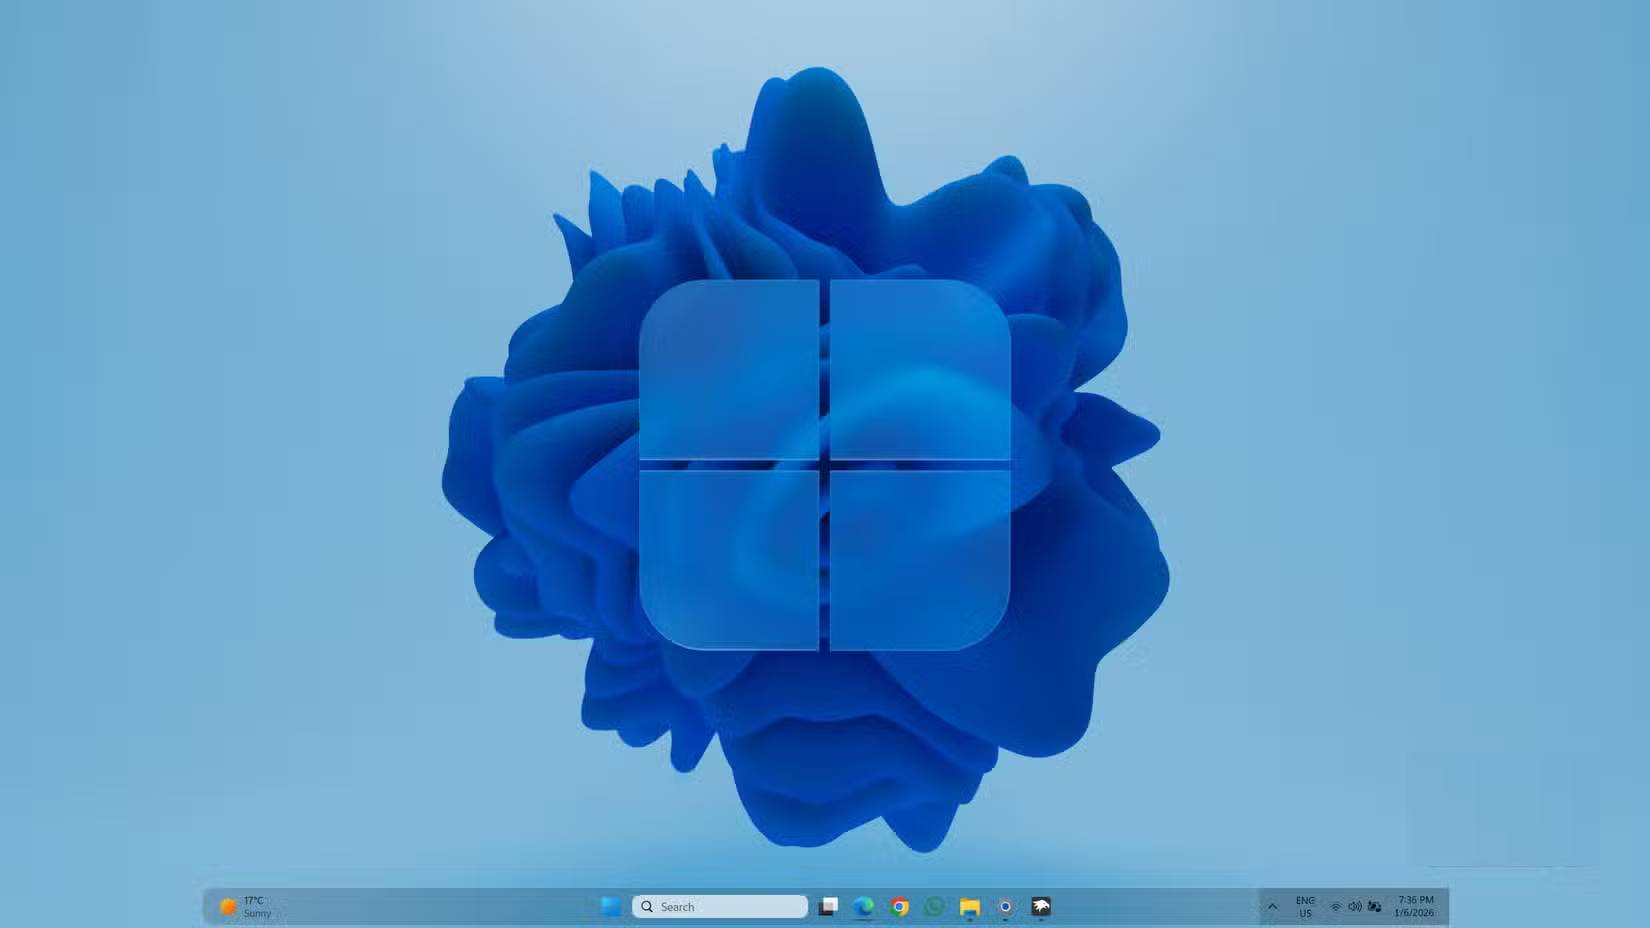Click the Wi-Fi icon in the system tray
The width and height of the screenshot is (1650, 928).
click(1336, 907)
